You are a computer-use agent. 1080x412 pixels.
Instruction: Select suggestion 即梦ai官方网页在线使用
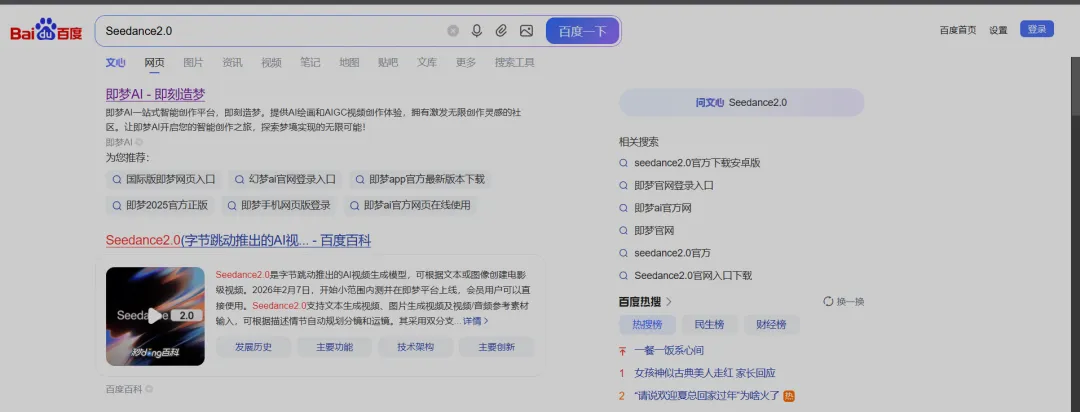[410, 205]
